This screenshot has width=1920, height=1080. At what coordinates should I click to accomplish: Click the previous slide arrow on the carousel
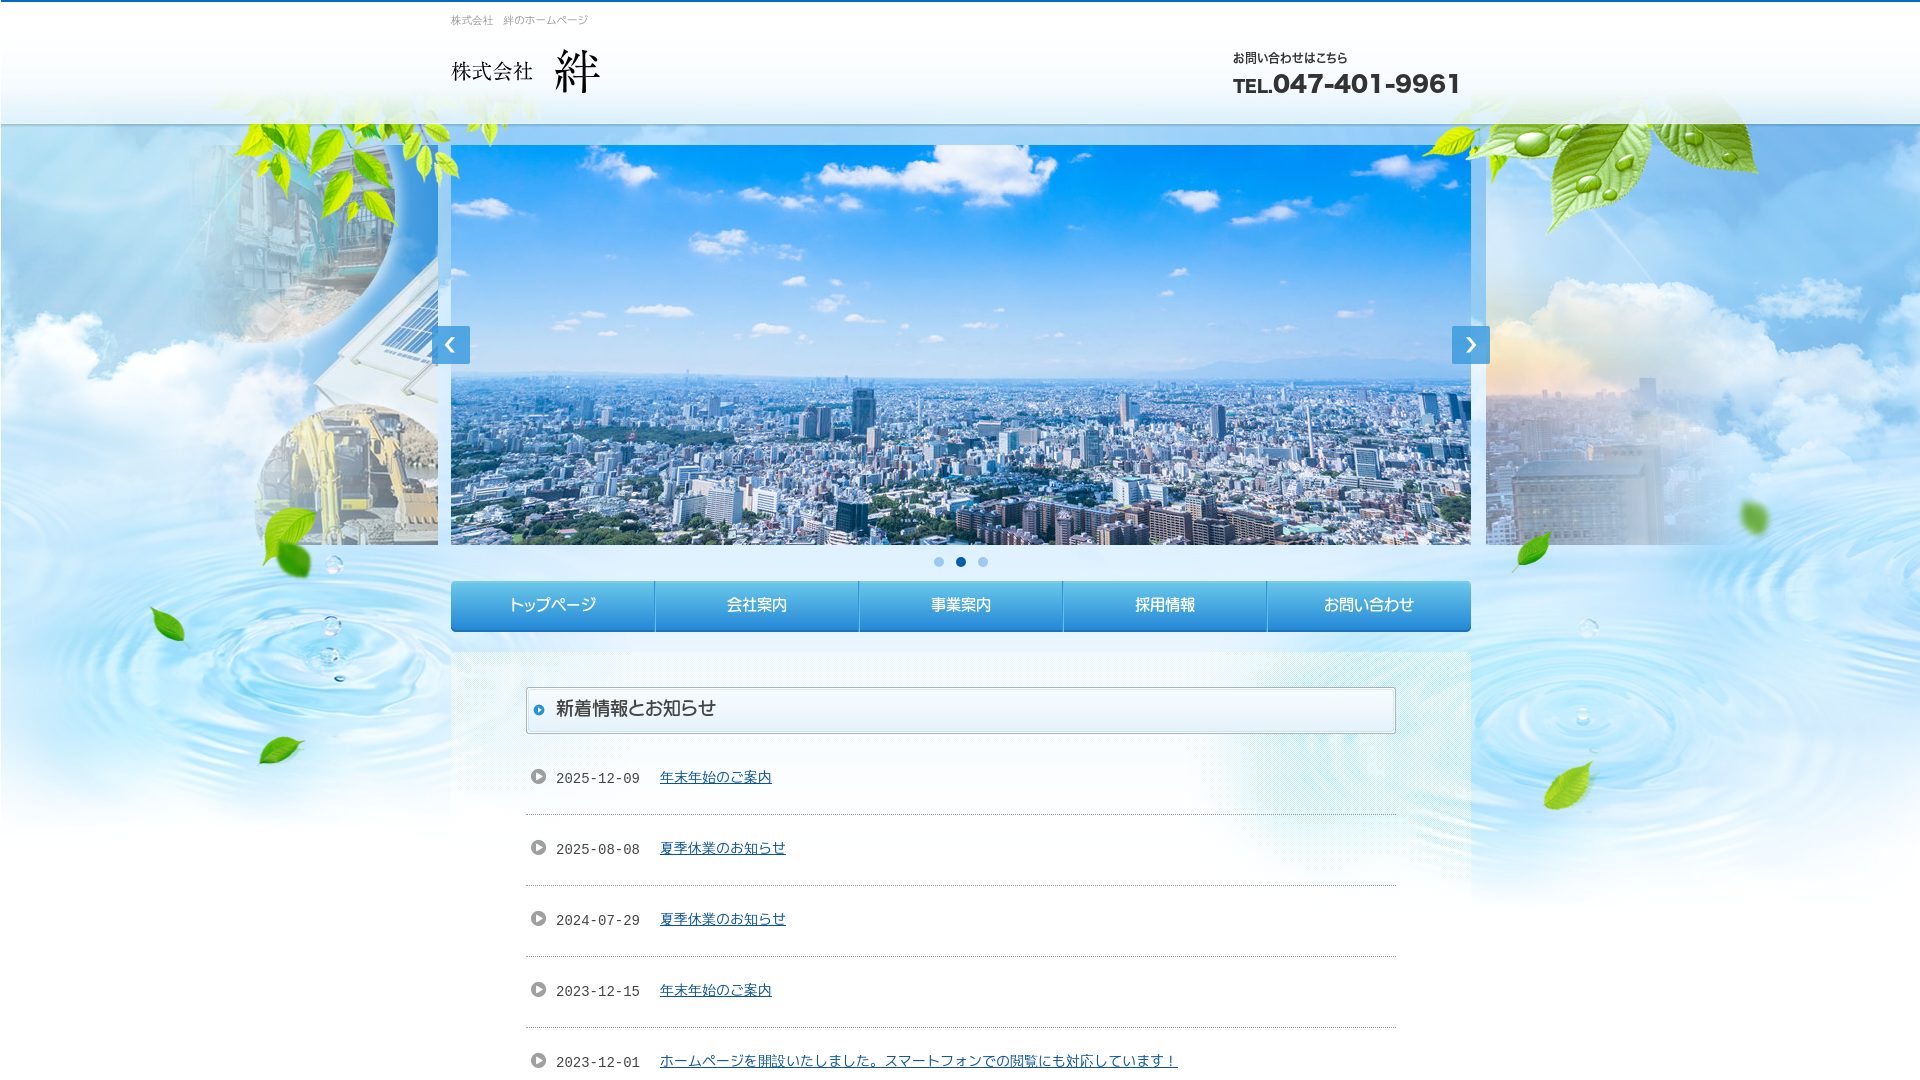tap(451, 345)
